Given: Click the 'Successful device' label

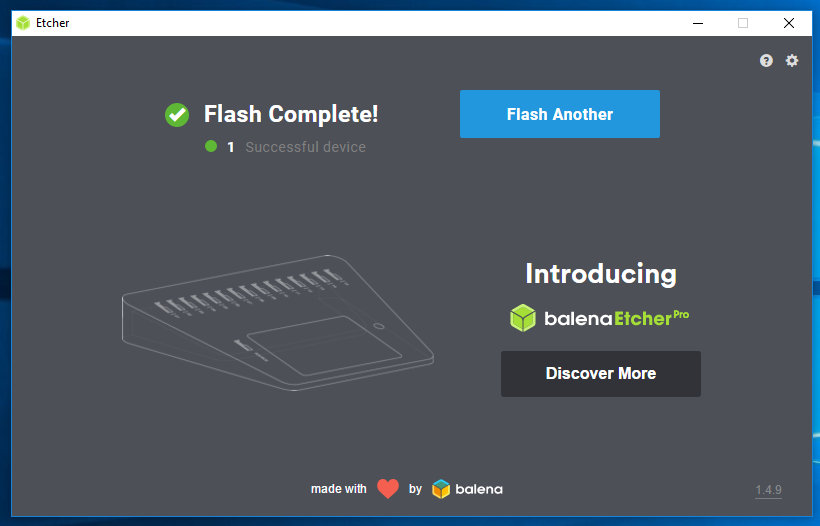Looking at the screenshot, I should pyautogui.click(x=305, y=147).
